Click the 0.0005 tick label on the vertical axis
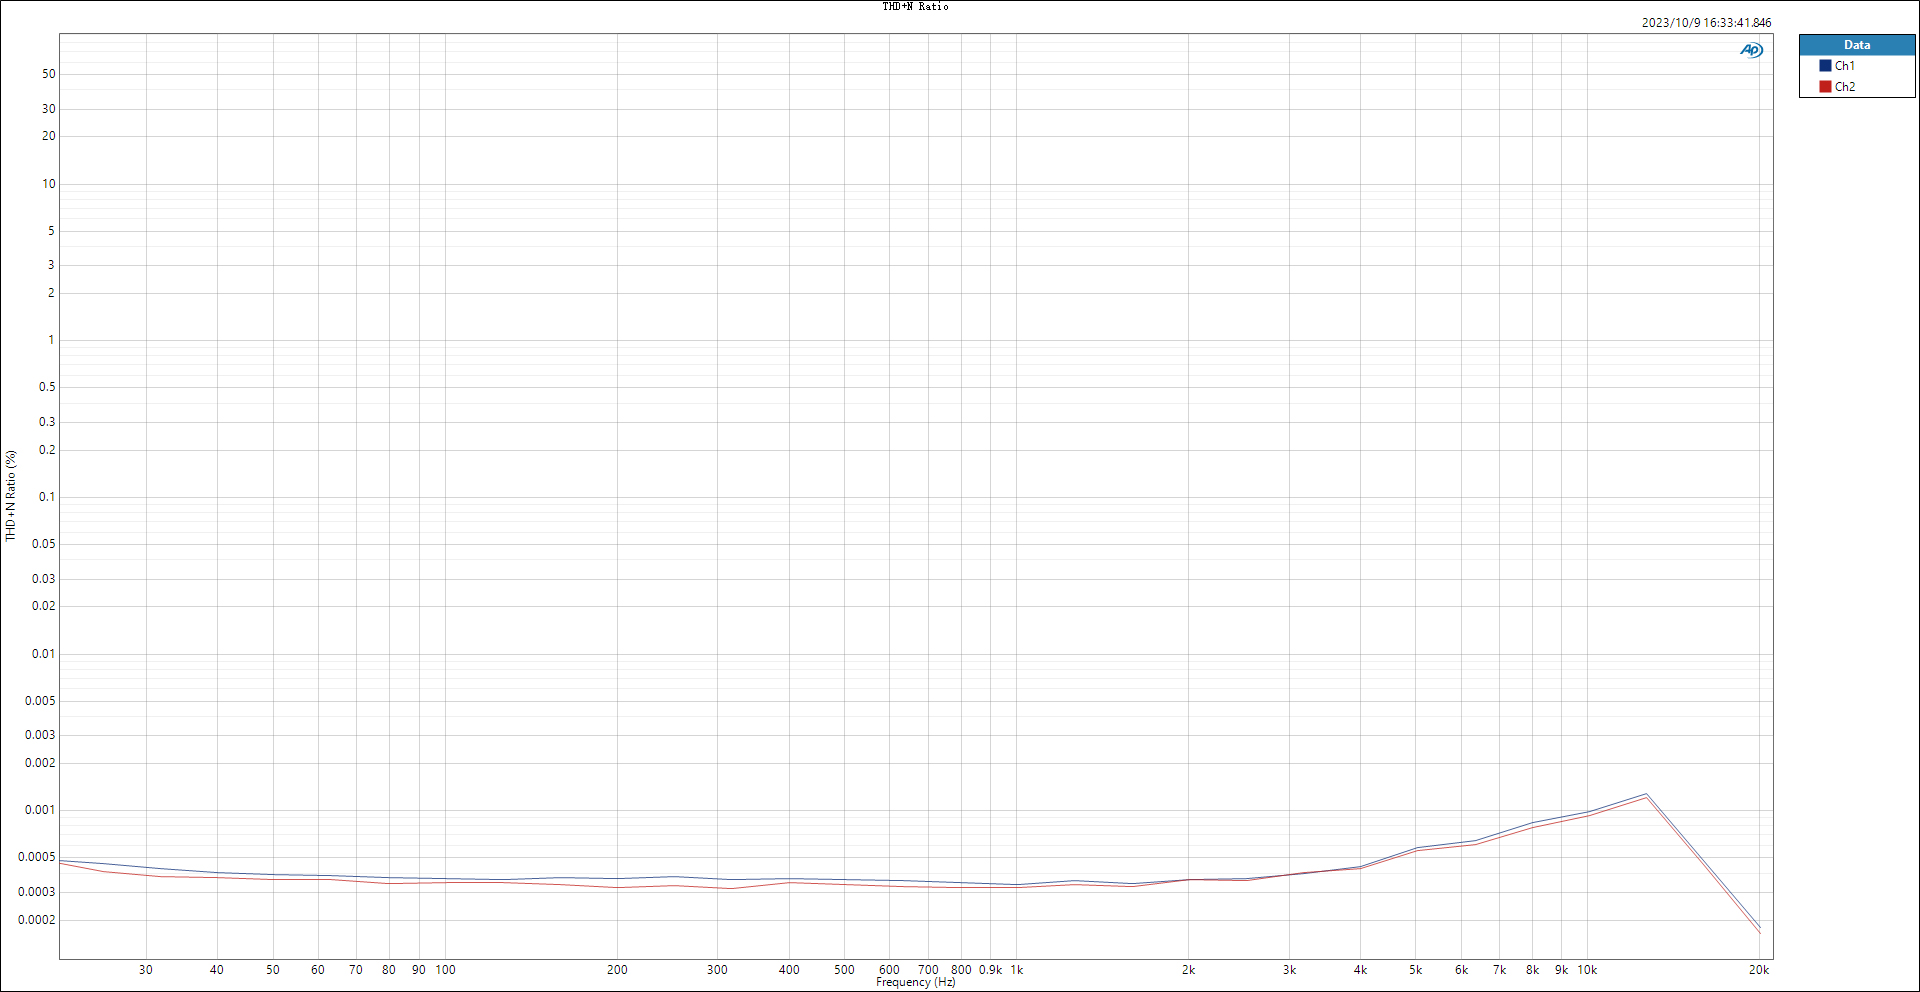Viewport: 1920px width, 992px height. coord(37,857)
